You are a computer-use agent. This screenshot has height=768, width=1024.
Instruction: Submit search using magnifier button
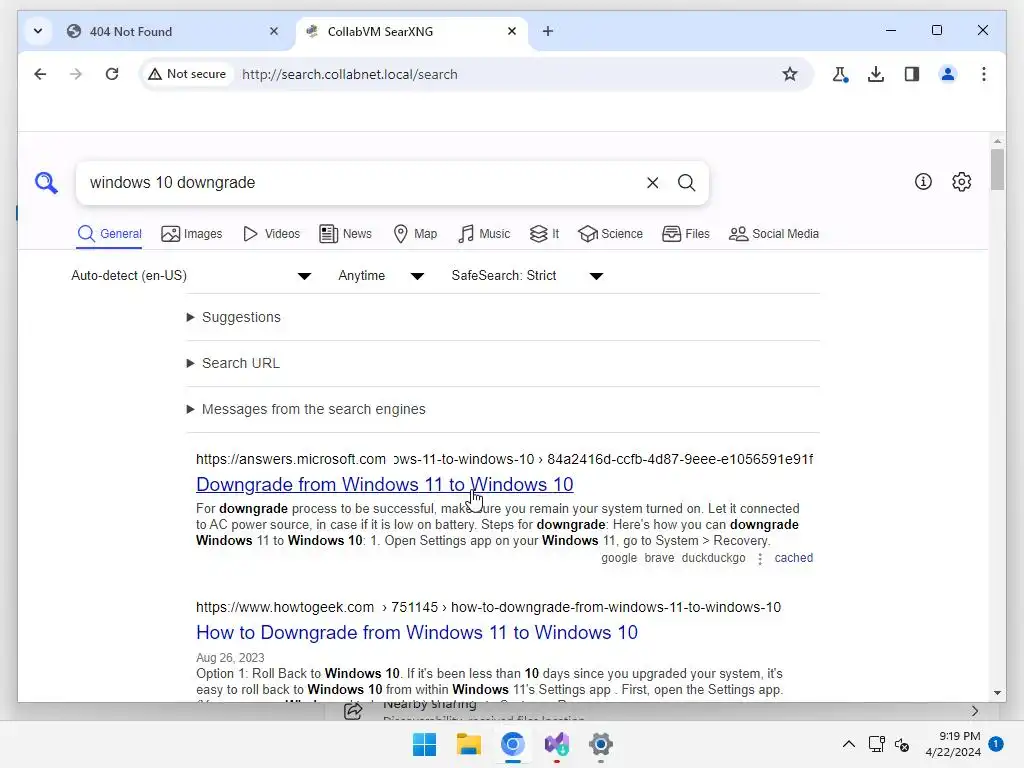tap(686, 183)
